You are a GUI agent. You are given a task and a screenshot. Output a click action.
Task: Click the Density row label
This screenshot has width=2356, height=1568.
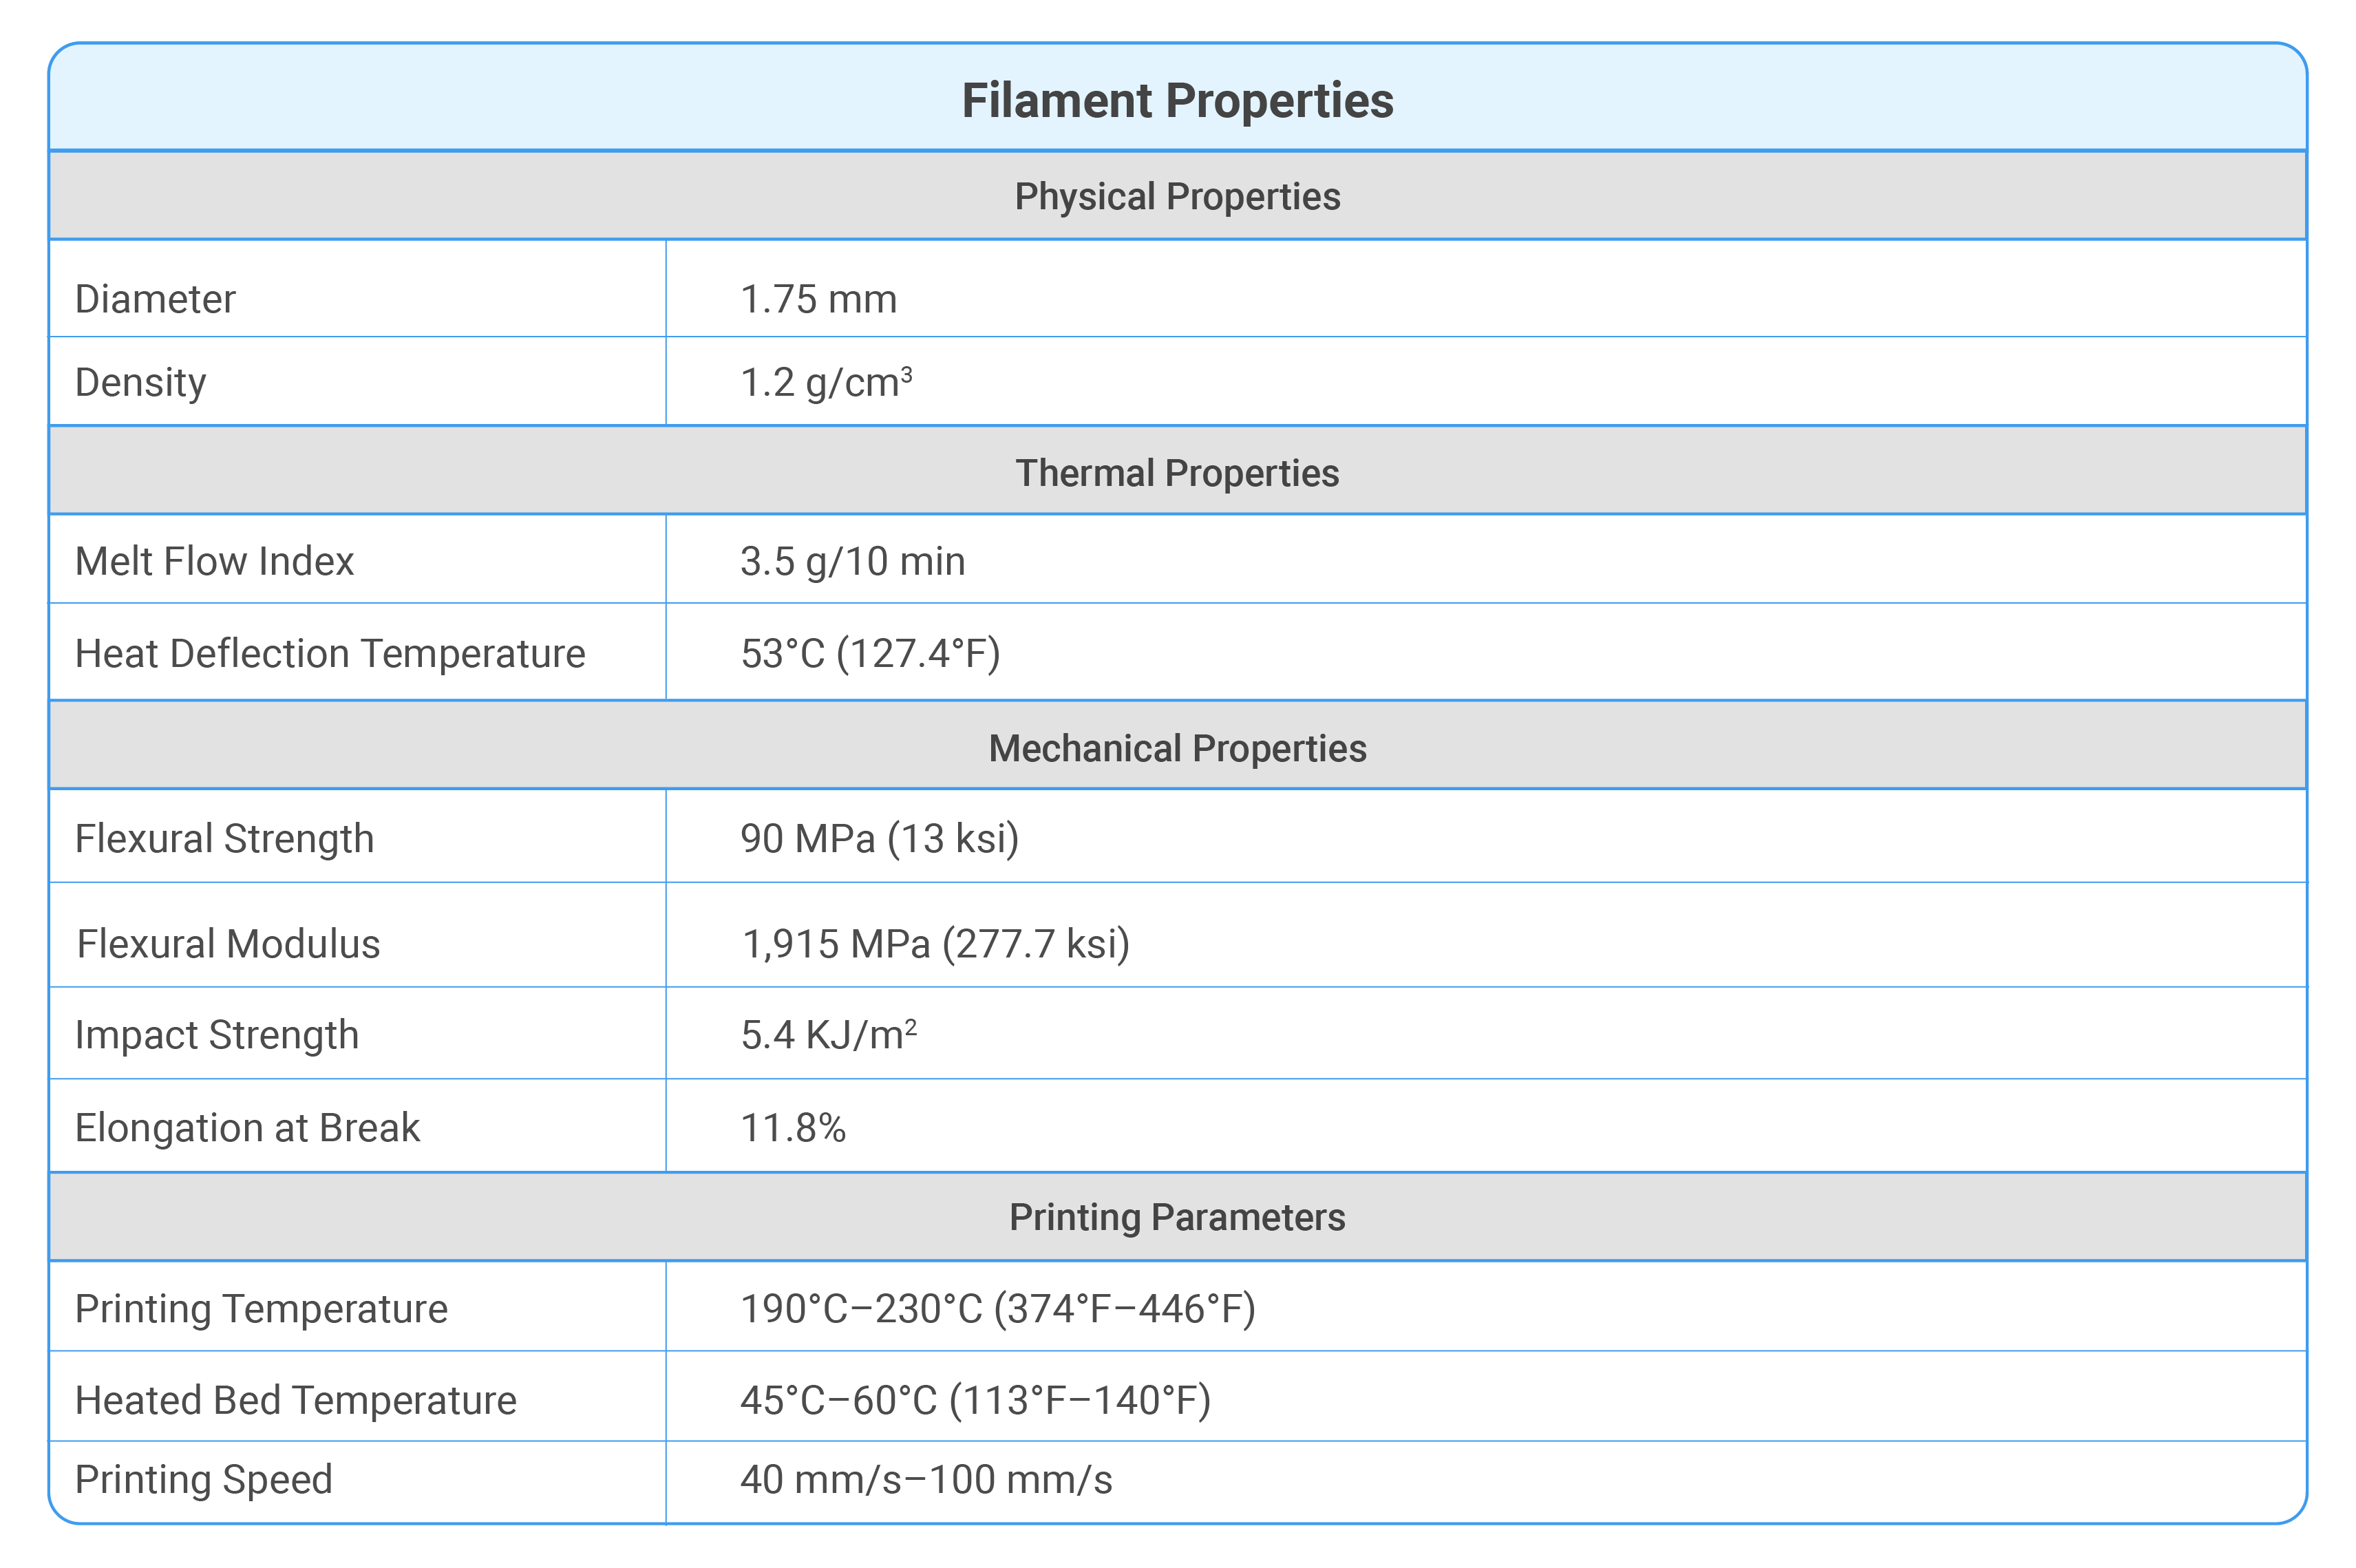pyautogui.click(x=141, y=383)
